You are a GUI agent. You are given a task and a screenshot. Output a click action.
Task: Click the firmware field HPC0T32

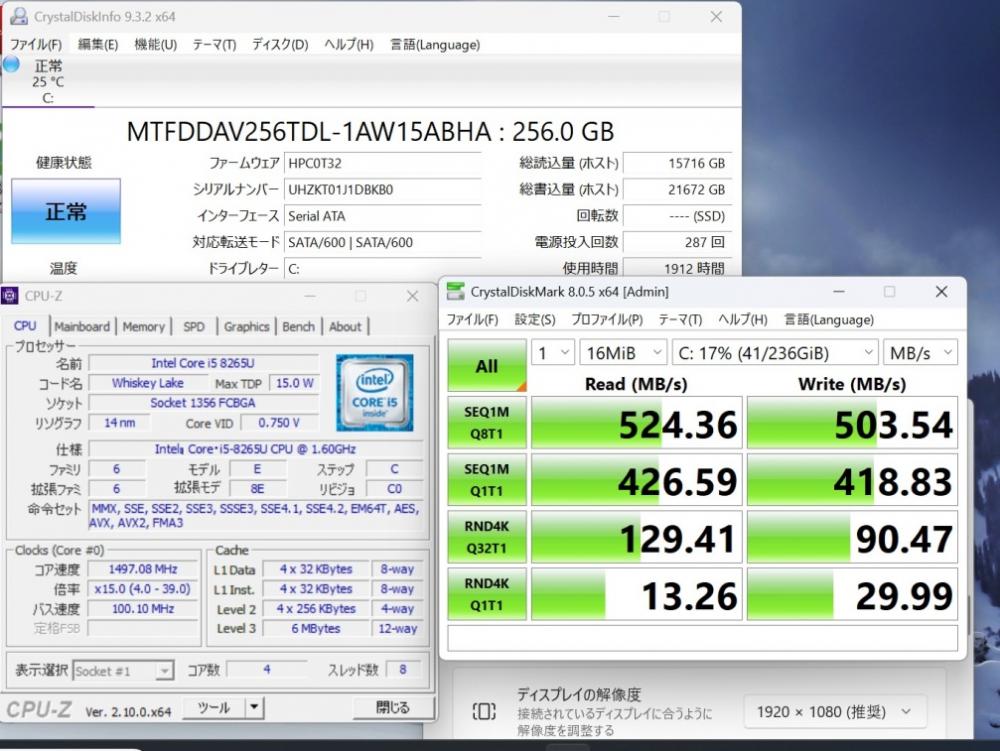pos(382,163)
